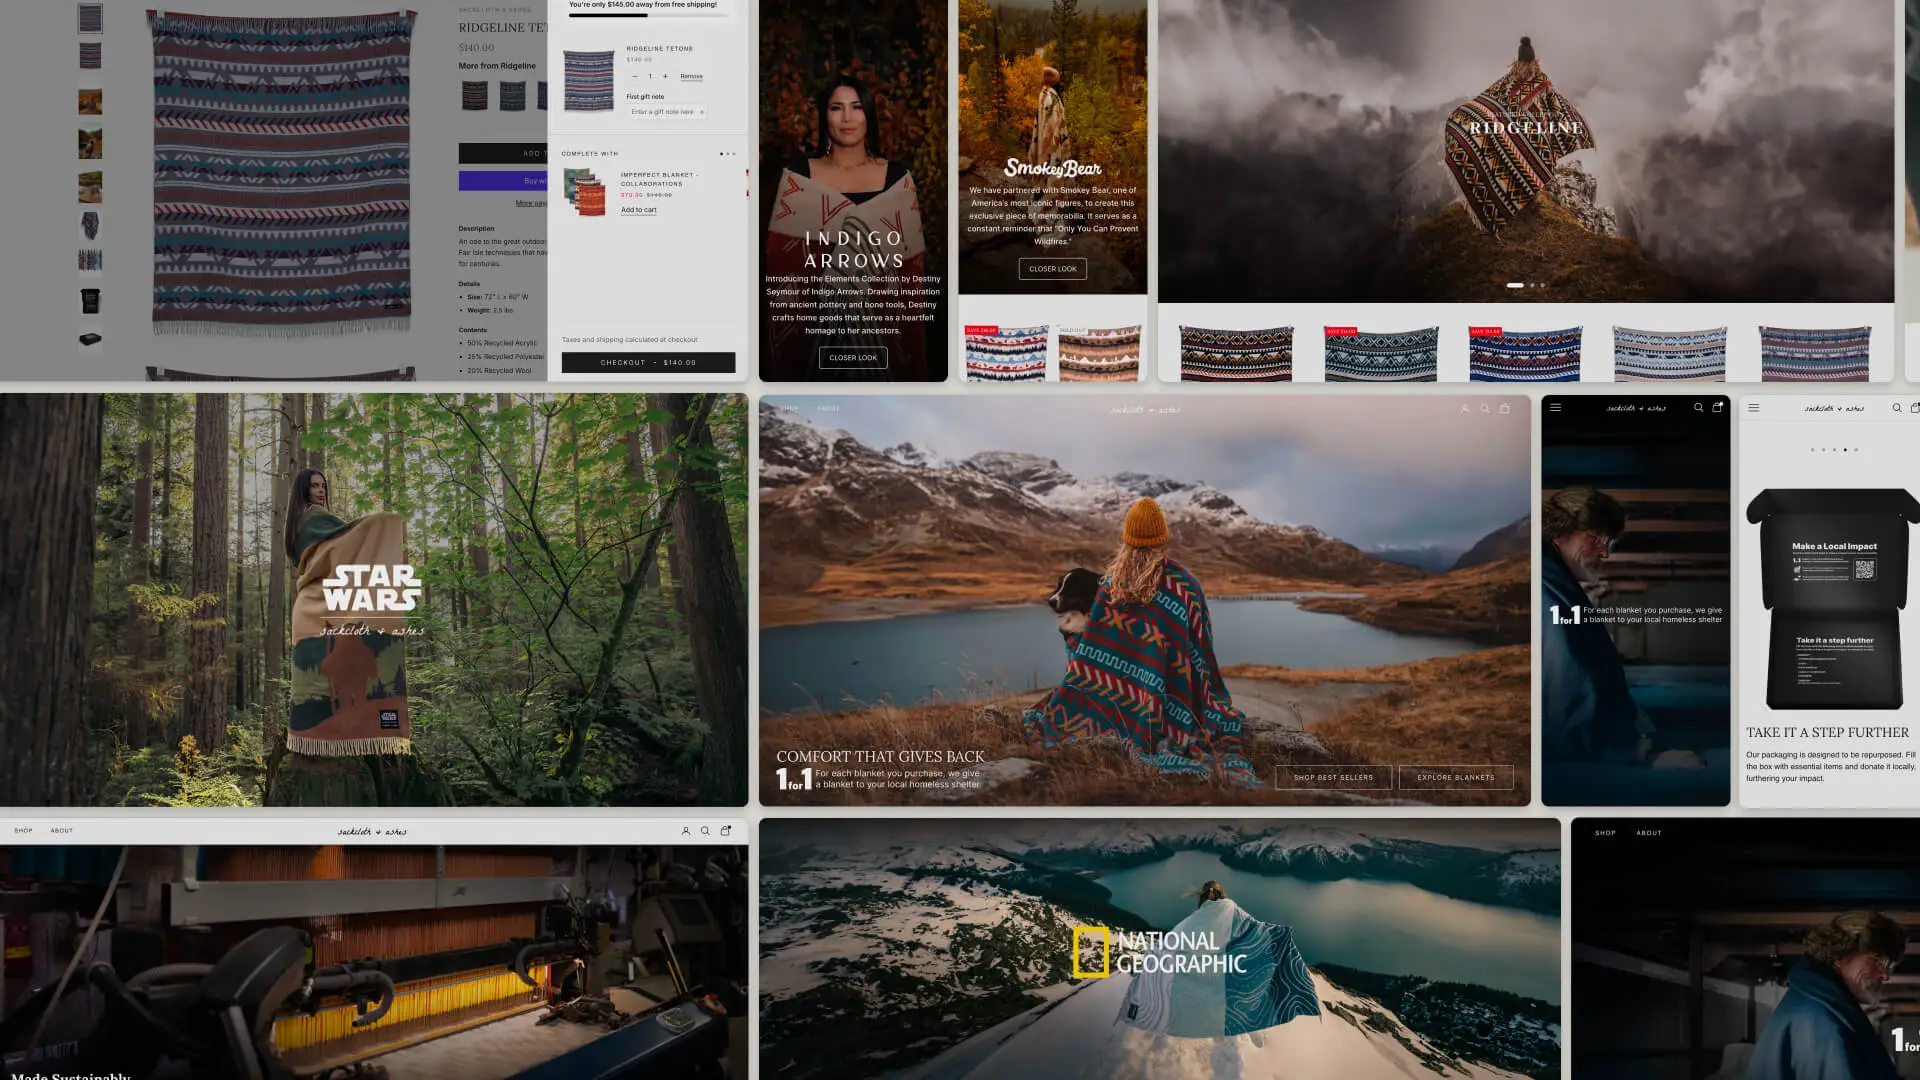Select the active fourth dot above packaging box
The image size is (1920, 1080).
(1845, 450)
